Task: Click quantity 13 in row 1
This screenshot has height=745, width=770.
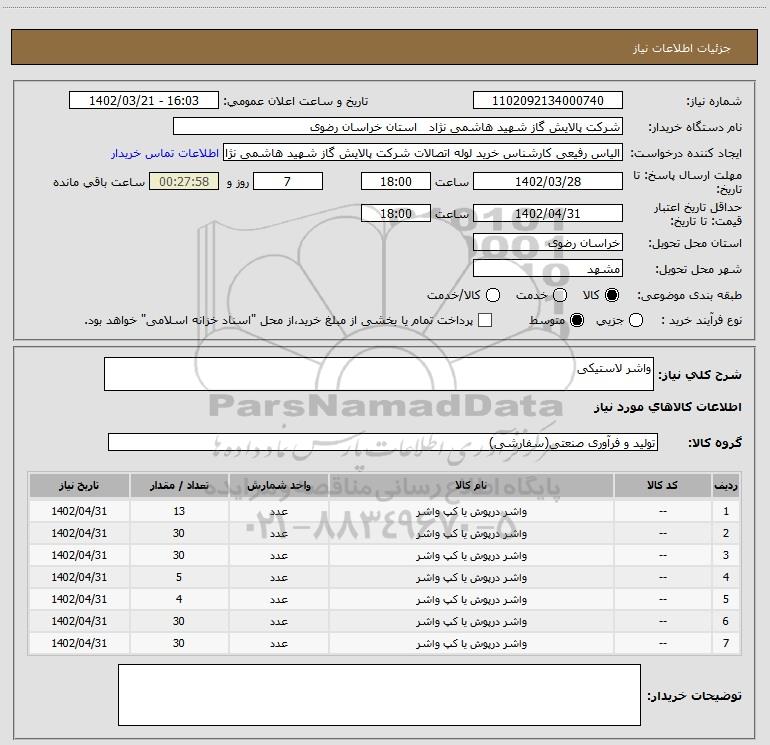Action: (x=179, y=511)
